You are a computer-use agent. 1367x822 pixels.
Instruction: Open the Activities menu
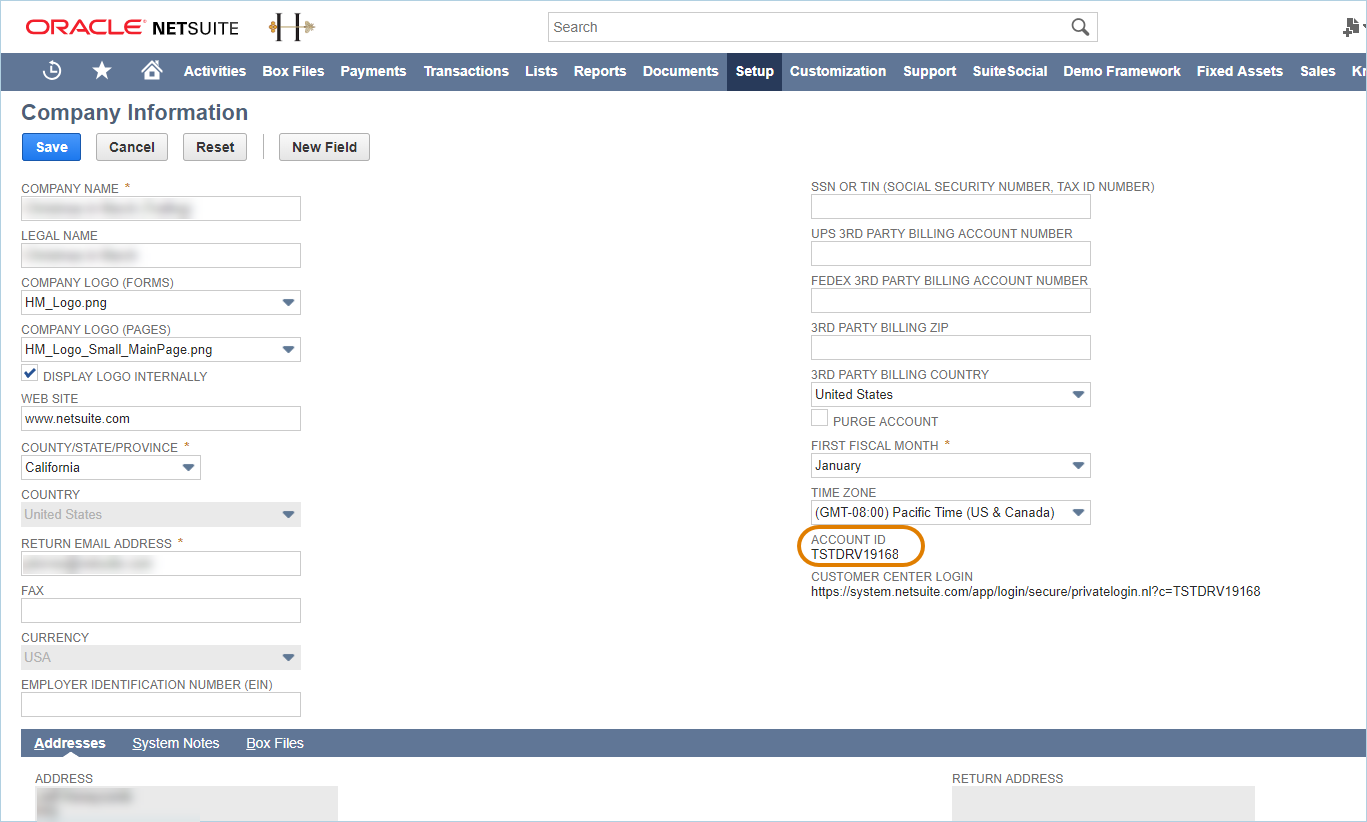(x=215, y=71)
